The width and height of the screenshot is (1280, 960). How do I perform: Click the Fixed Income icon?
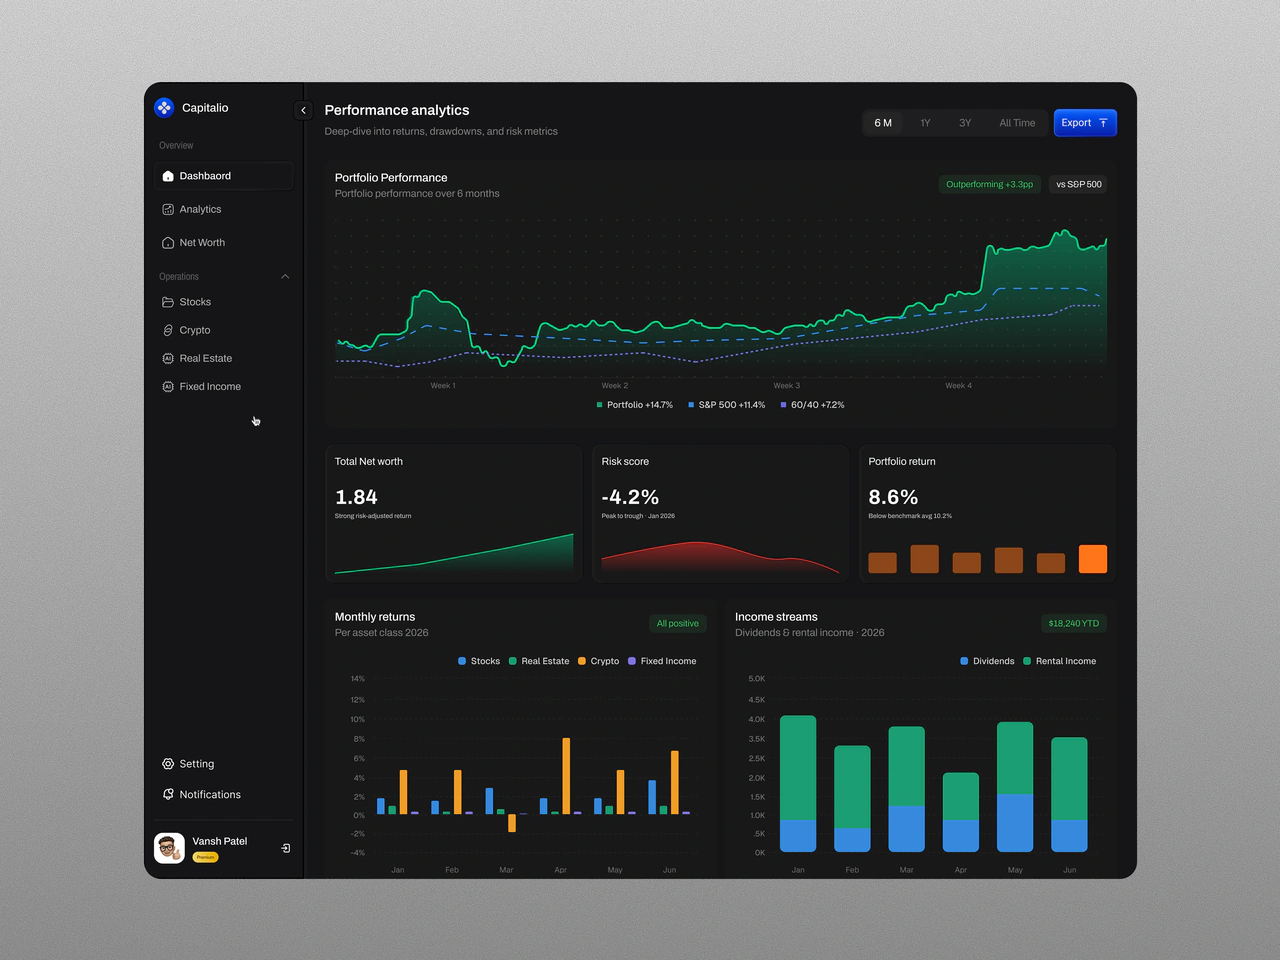pos(168,386)
